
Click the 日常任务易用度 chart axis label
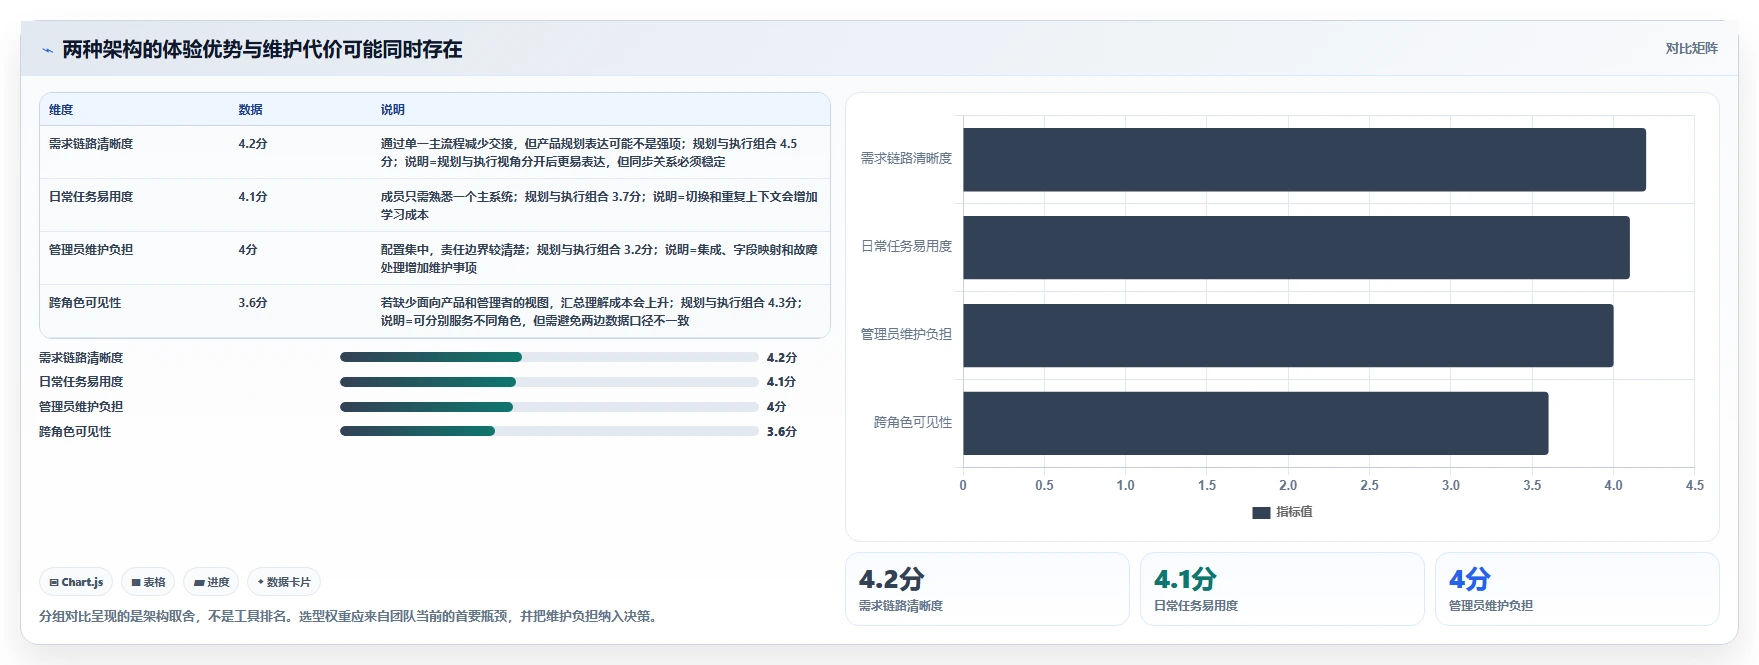(x=906, y=246)
